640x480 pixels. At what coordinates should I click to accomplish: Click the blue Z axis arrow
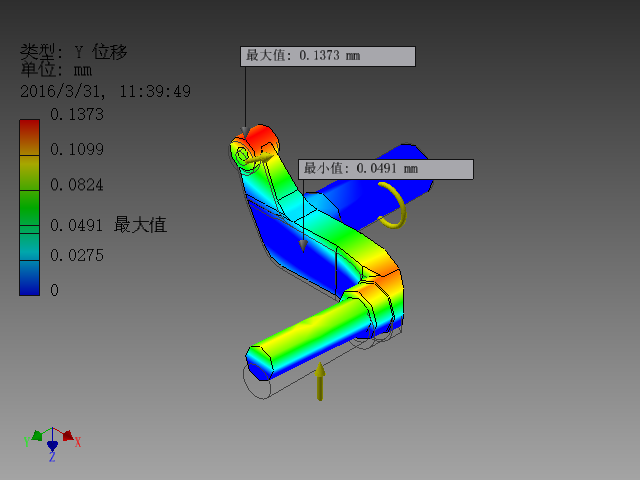tap(52, 445)
